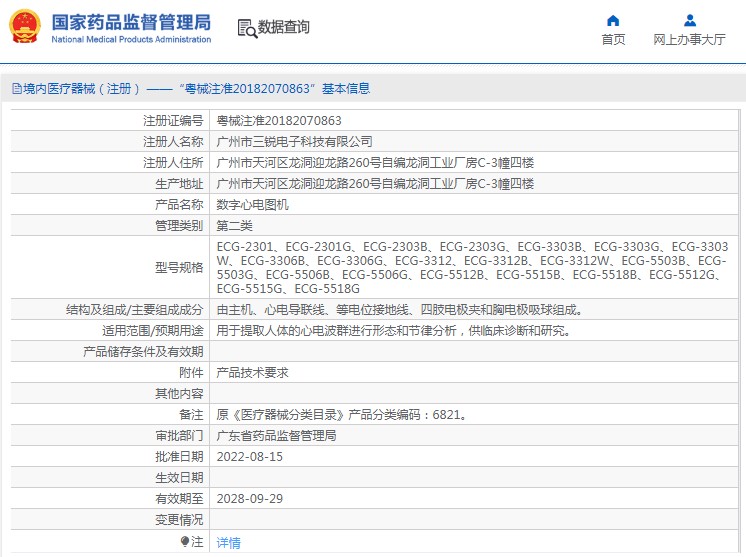
Task: Select product name 数字心电图机
Action: pos(253,205)
